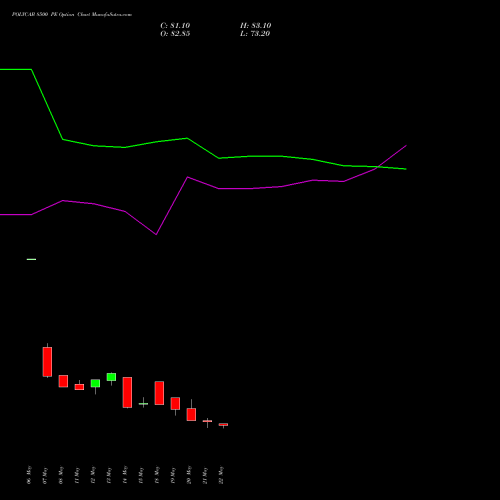This screenshot has width=500, height=500.
Task: Click the '11 May' date axis label
Action: point(77,475)
